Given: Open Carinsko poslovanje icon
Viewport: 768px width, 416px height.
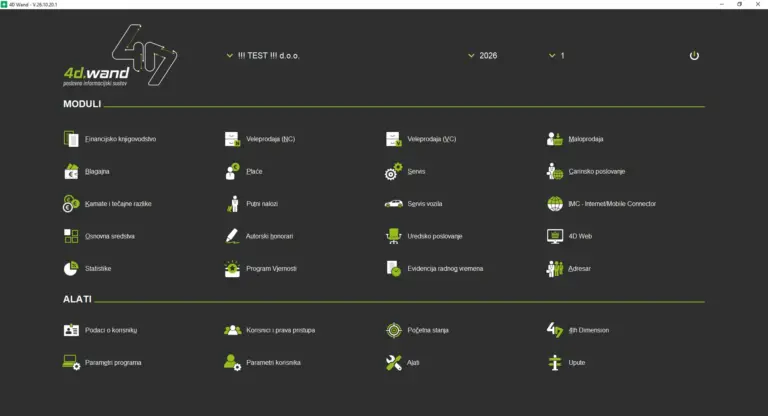Looking at the screenshot, I should point(554,171).
